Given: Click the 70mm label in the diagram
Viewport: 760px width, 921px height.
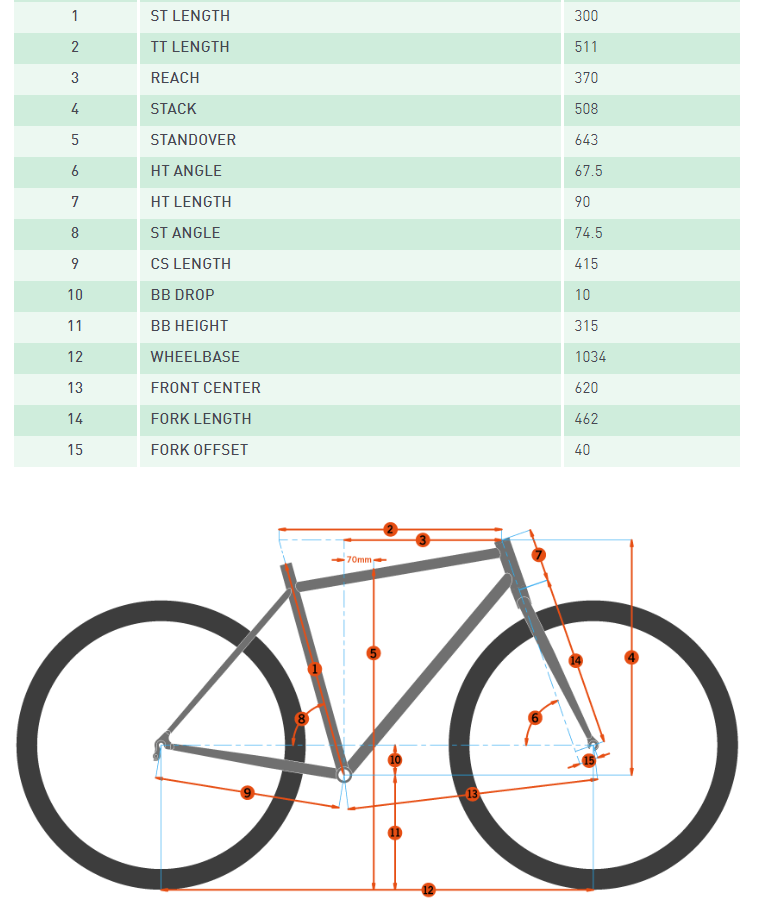Looking at the screenshot, I should (358, 559).
